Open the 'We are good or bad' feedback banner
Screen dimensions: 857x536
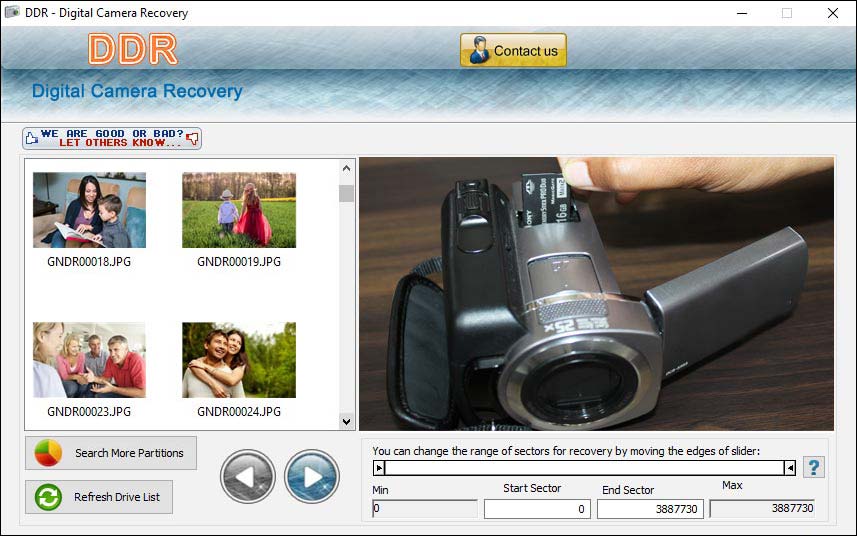coord(112,138)
